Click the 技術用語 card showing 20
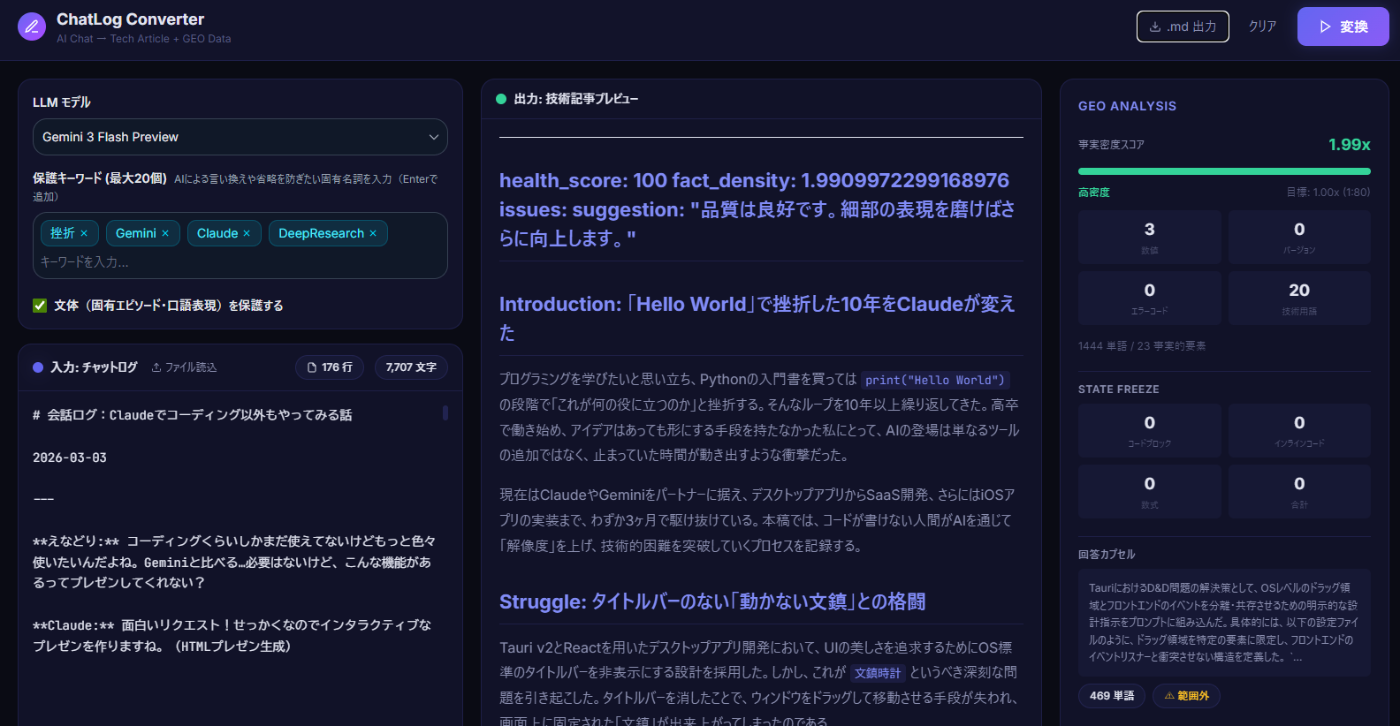This screenshot has height=726, width=1400. pyautogui.click(x=1299, y=297)
